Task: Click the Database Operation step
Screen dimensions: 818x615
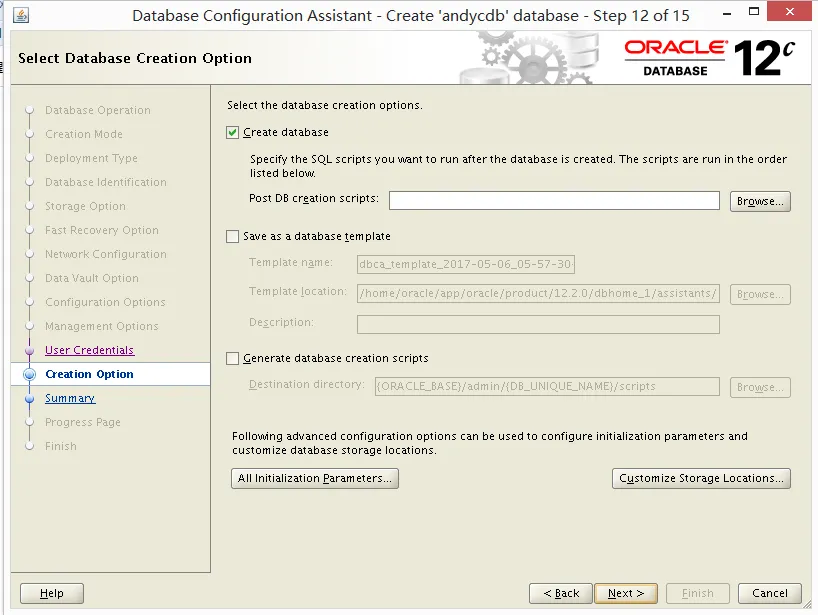Action: click(x=98, y=110)
